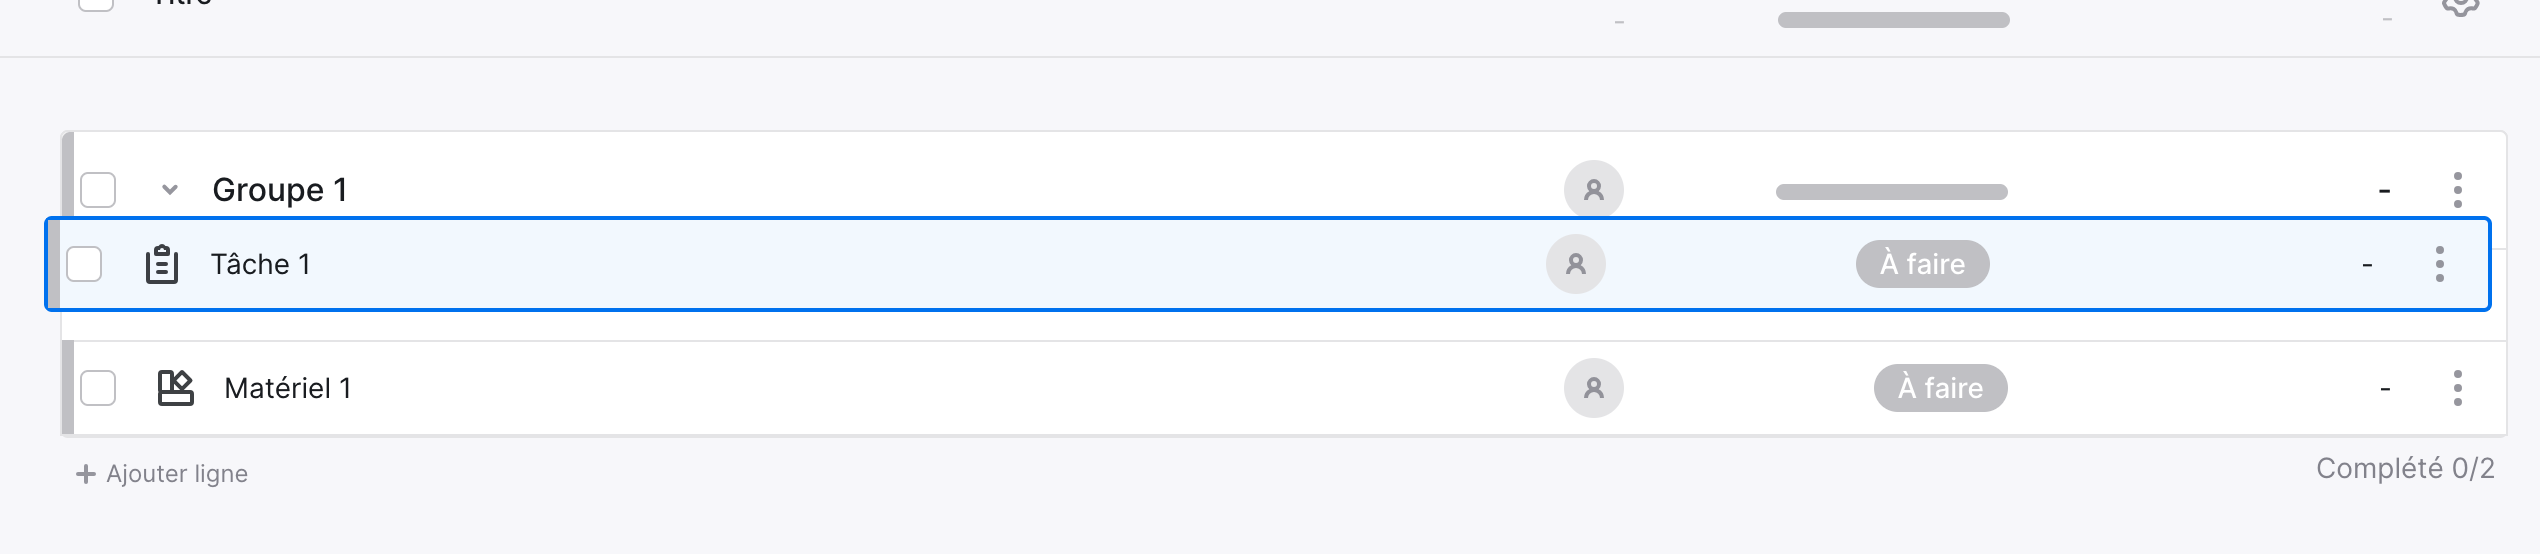2540x554 pixels.
Task: Open the three-dot menu for Tâche 1
Action: point(2440,264)
